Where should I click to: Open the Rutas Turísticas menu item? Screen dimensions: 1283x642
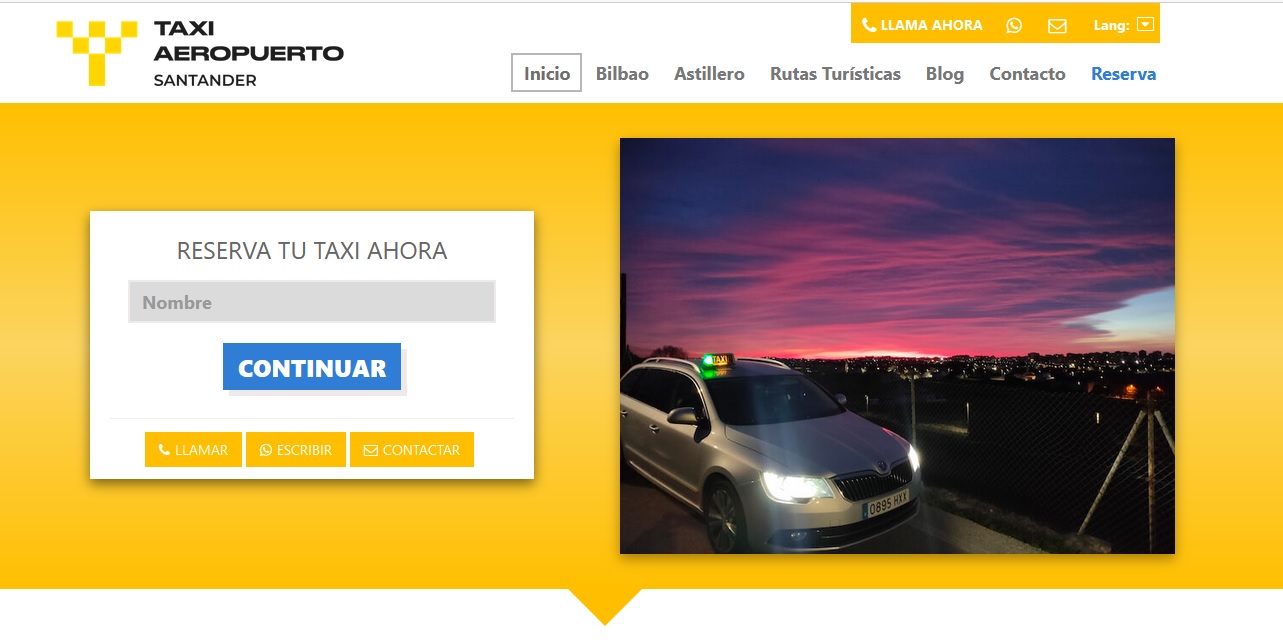[x=835, y=74]
